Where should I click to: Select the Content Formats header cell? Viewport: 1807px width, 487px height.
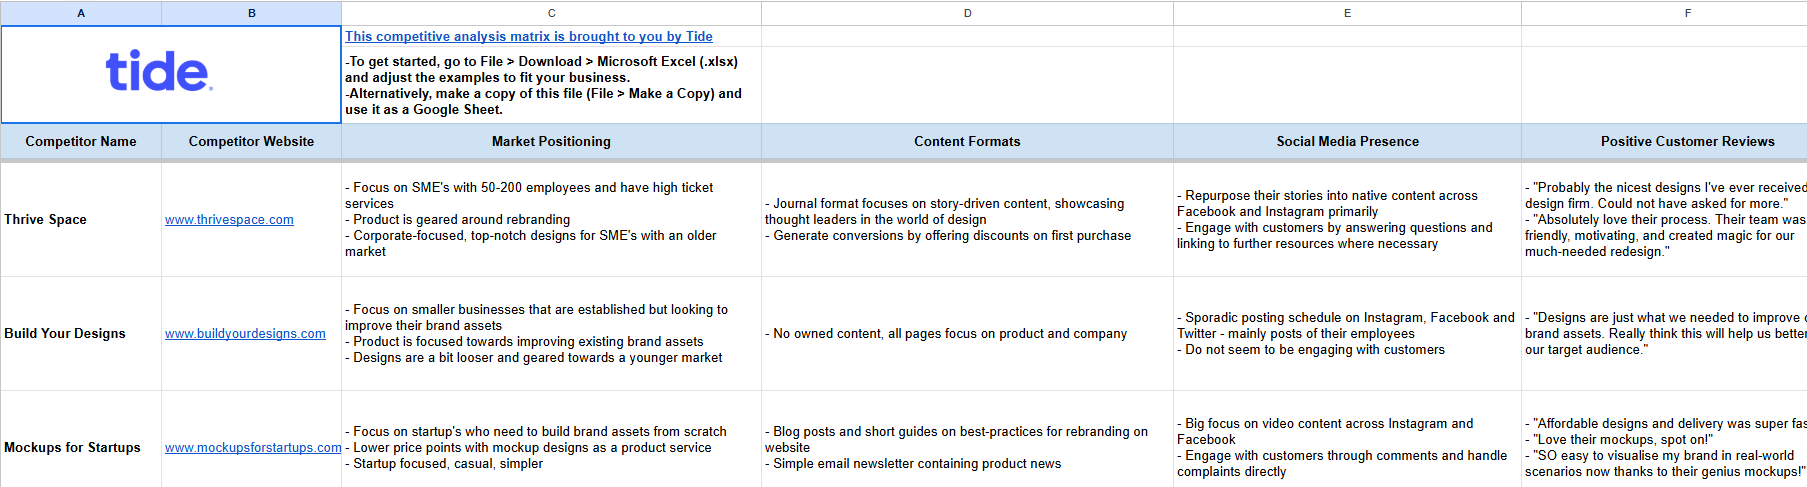(x=967, y=141)
